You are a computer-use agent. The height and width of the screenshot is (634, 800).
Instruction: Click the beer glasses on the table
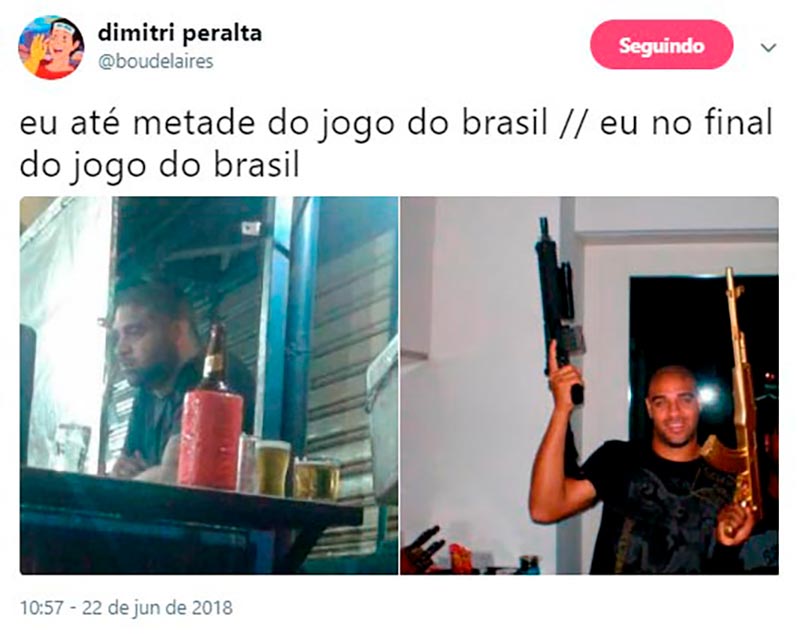click(289, 468)
